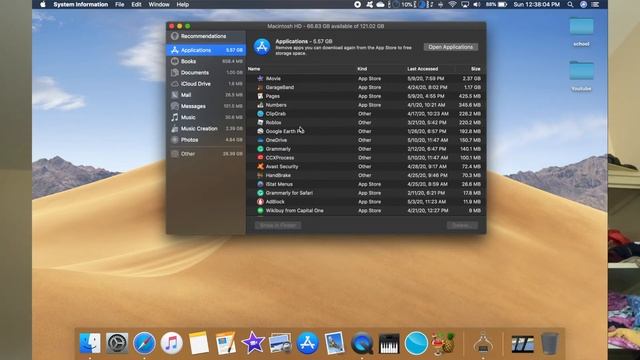Image resolution: width=640 pixels, height=360 pixels.
Task: Select the iMovie app icon in list
Action: 260,78
